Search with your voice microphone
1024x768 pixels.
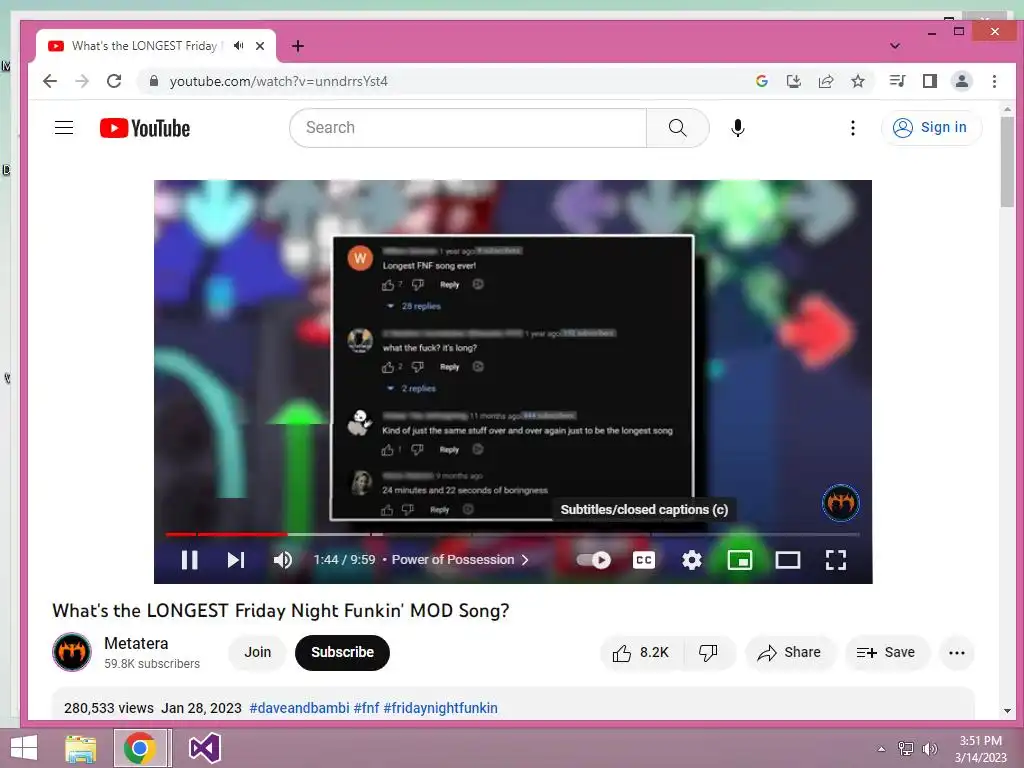point(737,127)
